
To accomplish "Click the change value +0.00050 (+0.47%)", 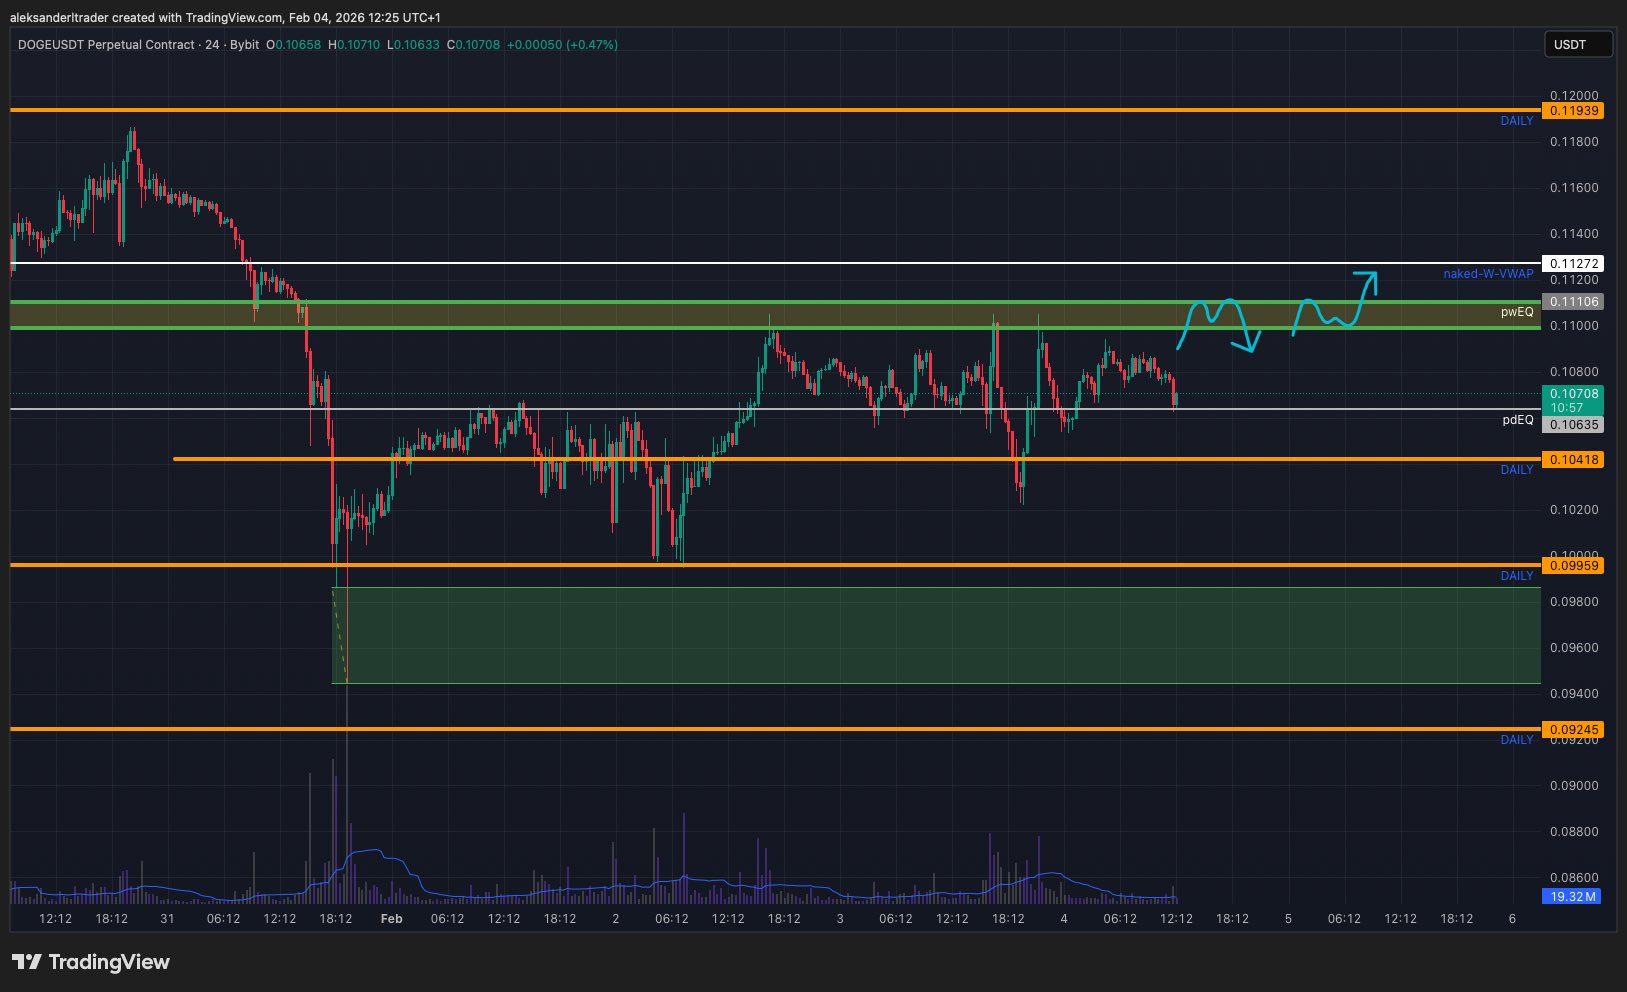I will tap(562, 45).
